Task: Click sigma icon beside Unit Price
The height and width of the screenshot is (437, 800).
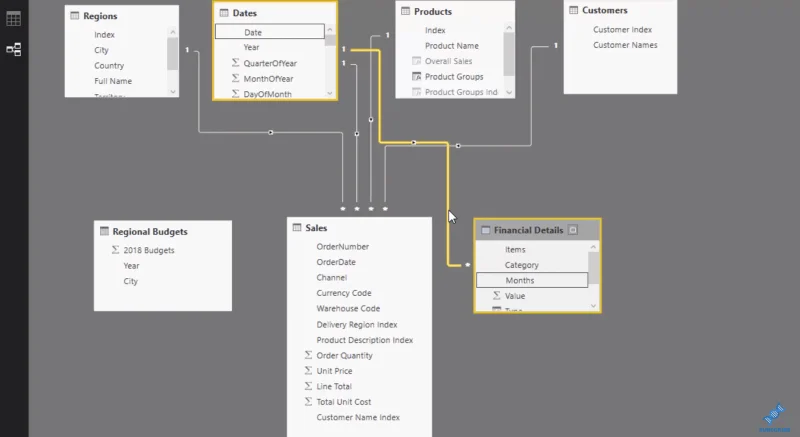Action: point(308,370)
